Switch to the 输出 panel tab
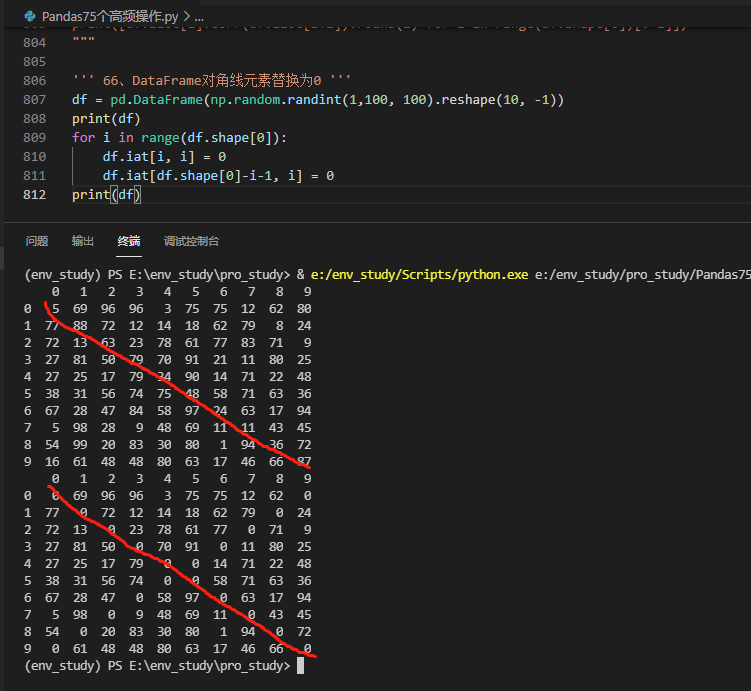Viewport: 751px width, 691px height. [x=82, y=241]
